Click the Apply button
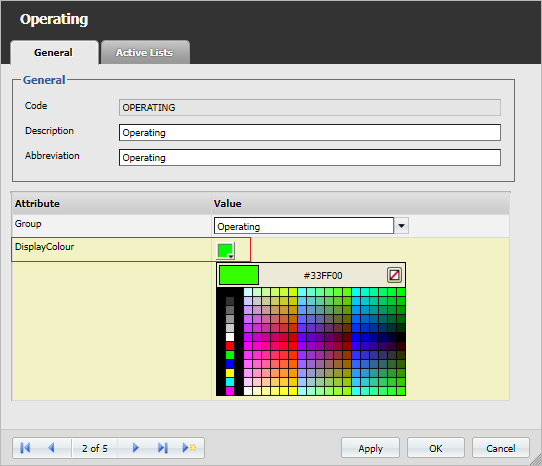The width and height of the screenshot is (542, 466). point(370,448)
